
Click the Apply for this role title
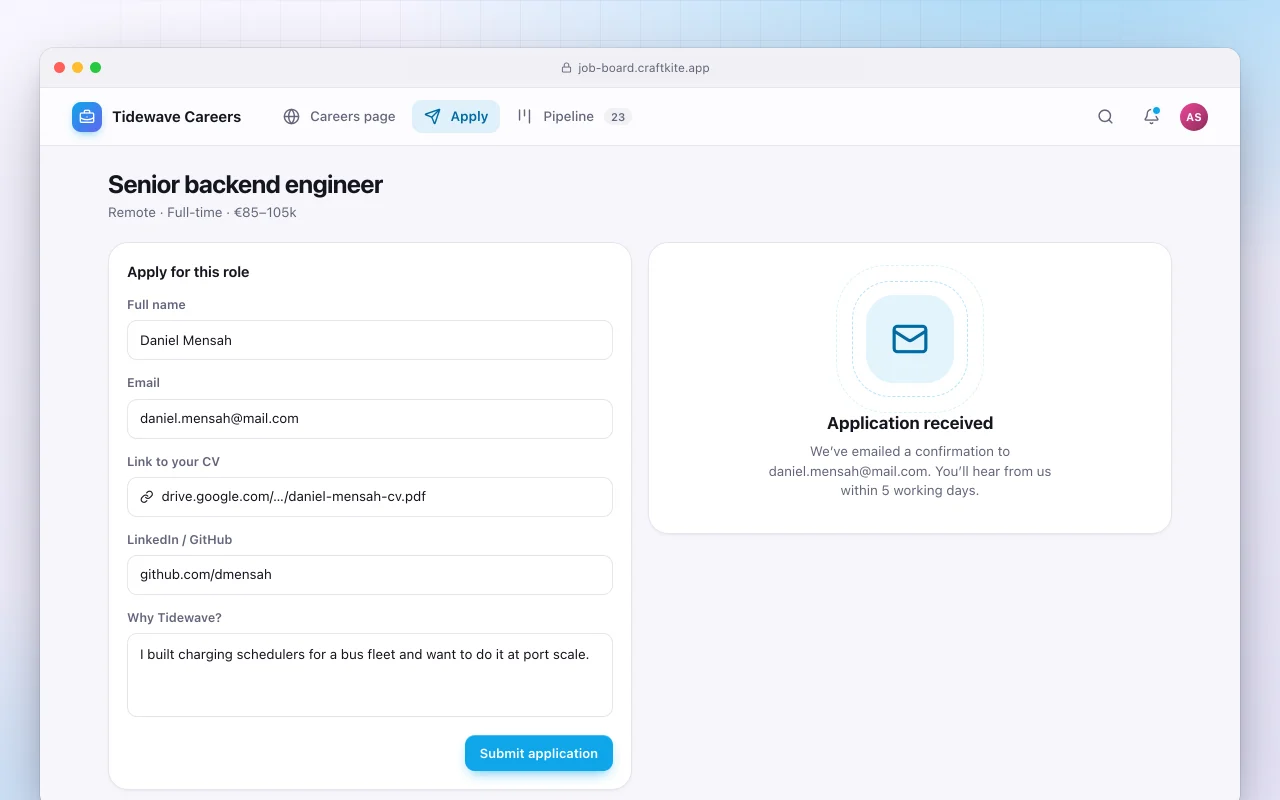188,272
